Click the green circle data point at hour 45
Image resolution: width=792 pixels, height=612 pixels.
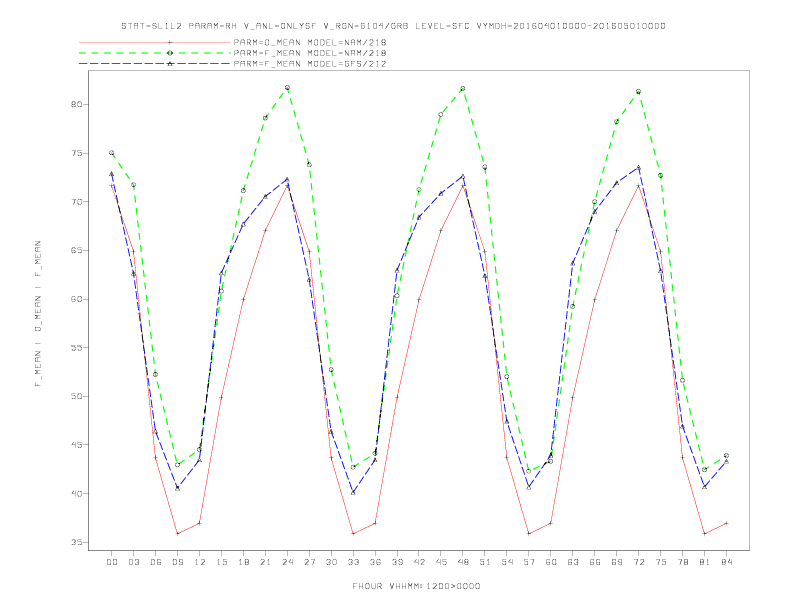tap(441, 115)
